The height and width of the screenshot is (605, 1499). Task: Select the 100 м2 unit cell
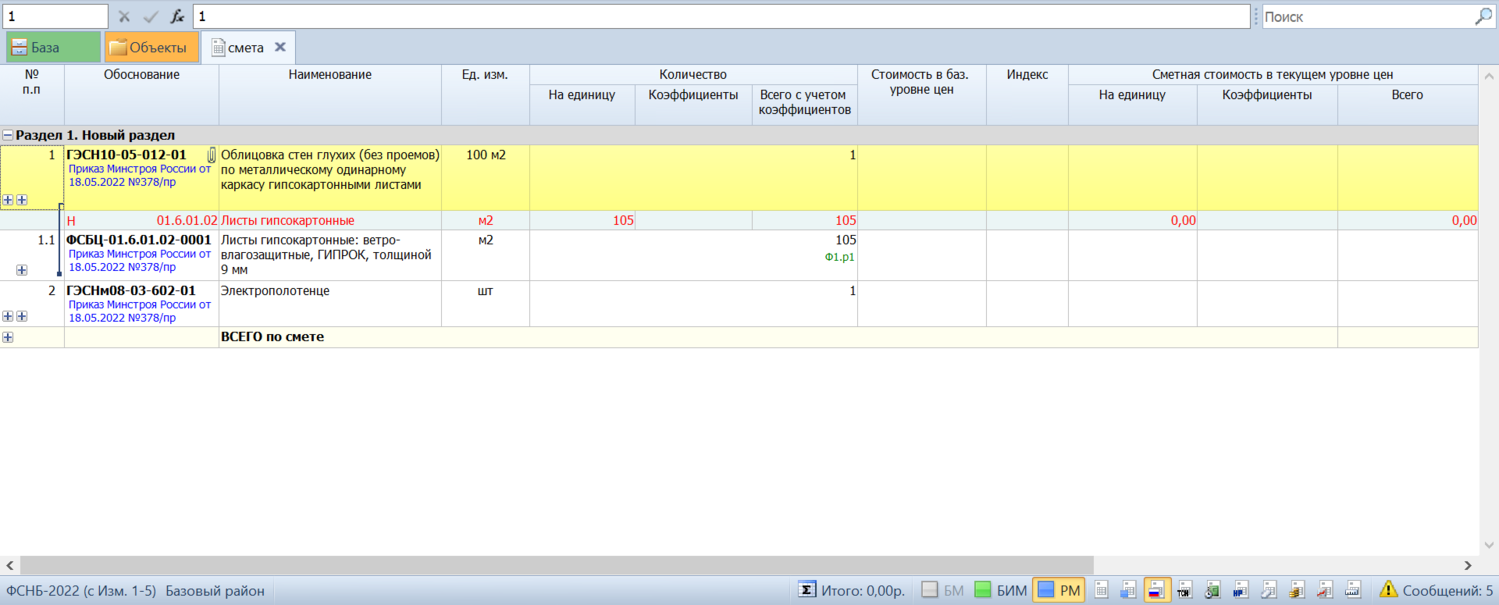click(485, 177)
